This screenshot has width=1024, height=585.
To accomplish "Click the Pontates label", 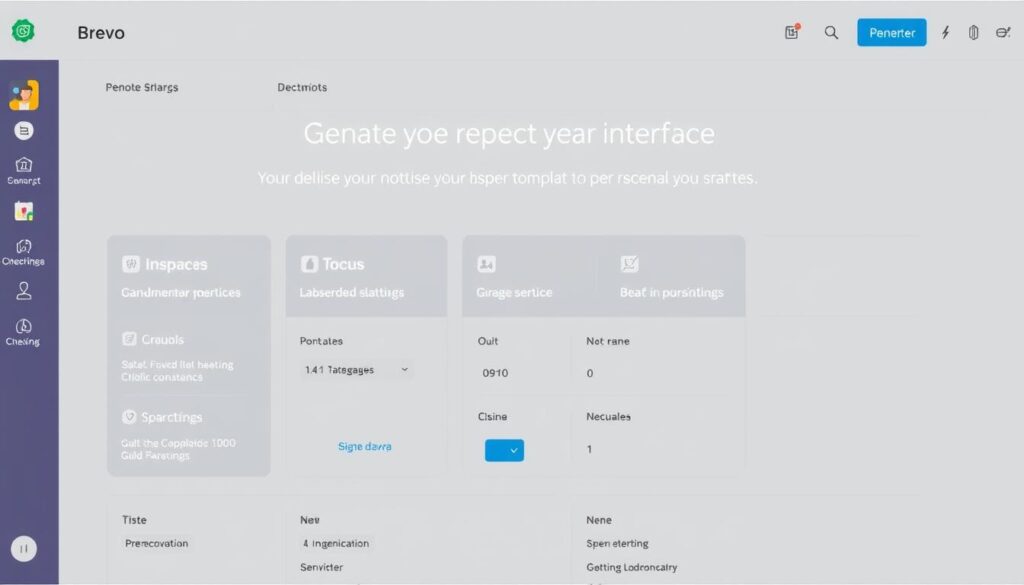I will [x=321, y=341].
